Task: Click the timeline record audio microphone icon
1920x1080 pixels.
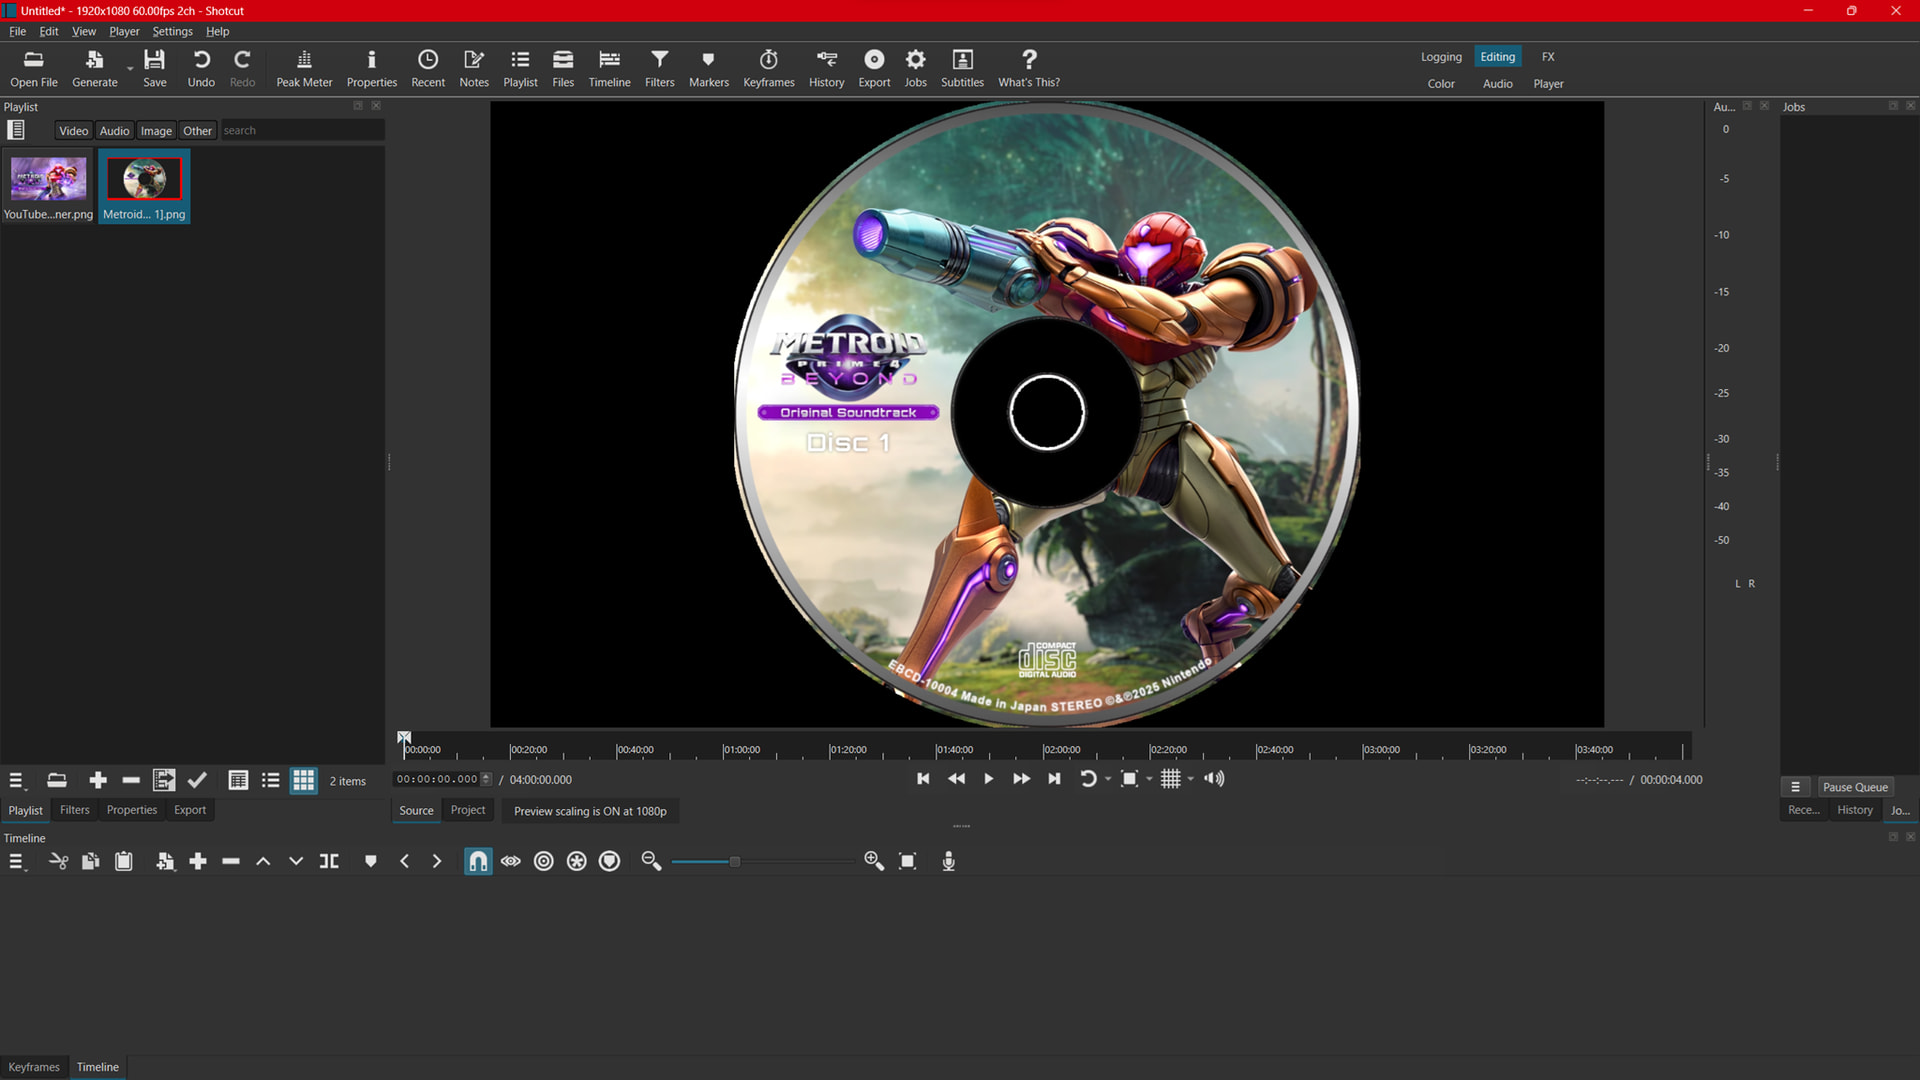Action: [x=949, y=861]
